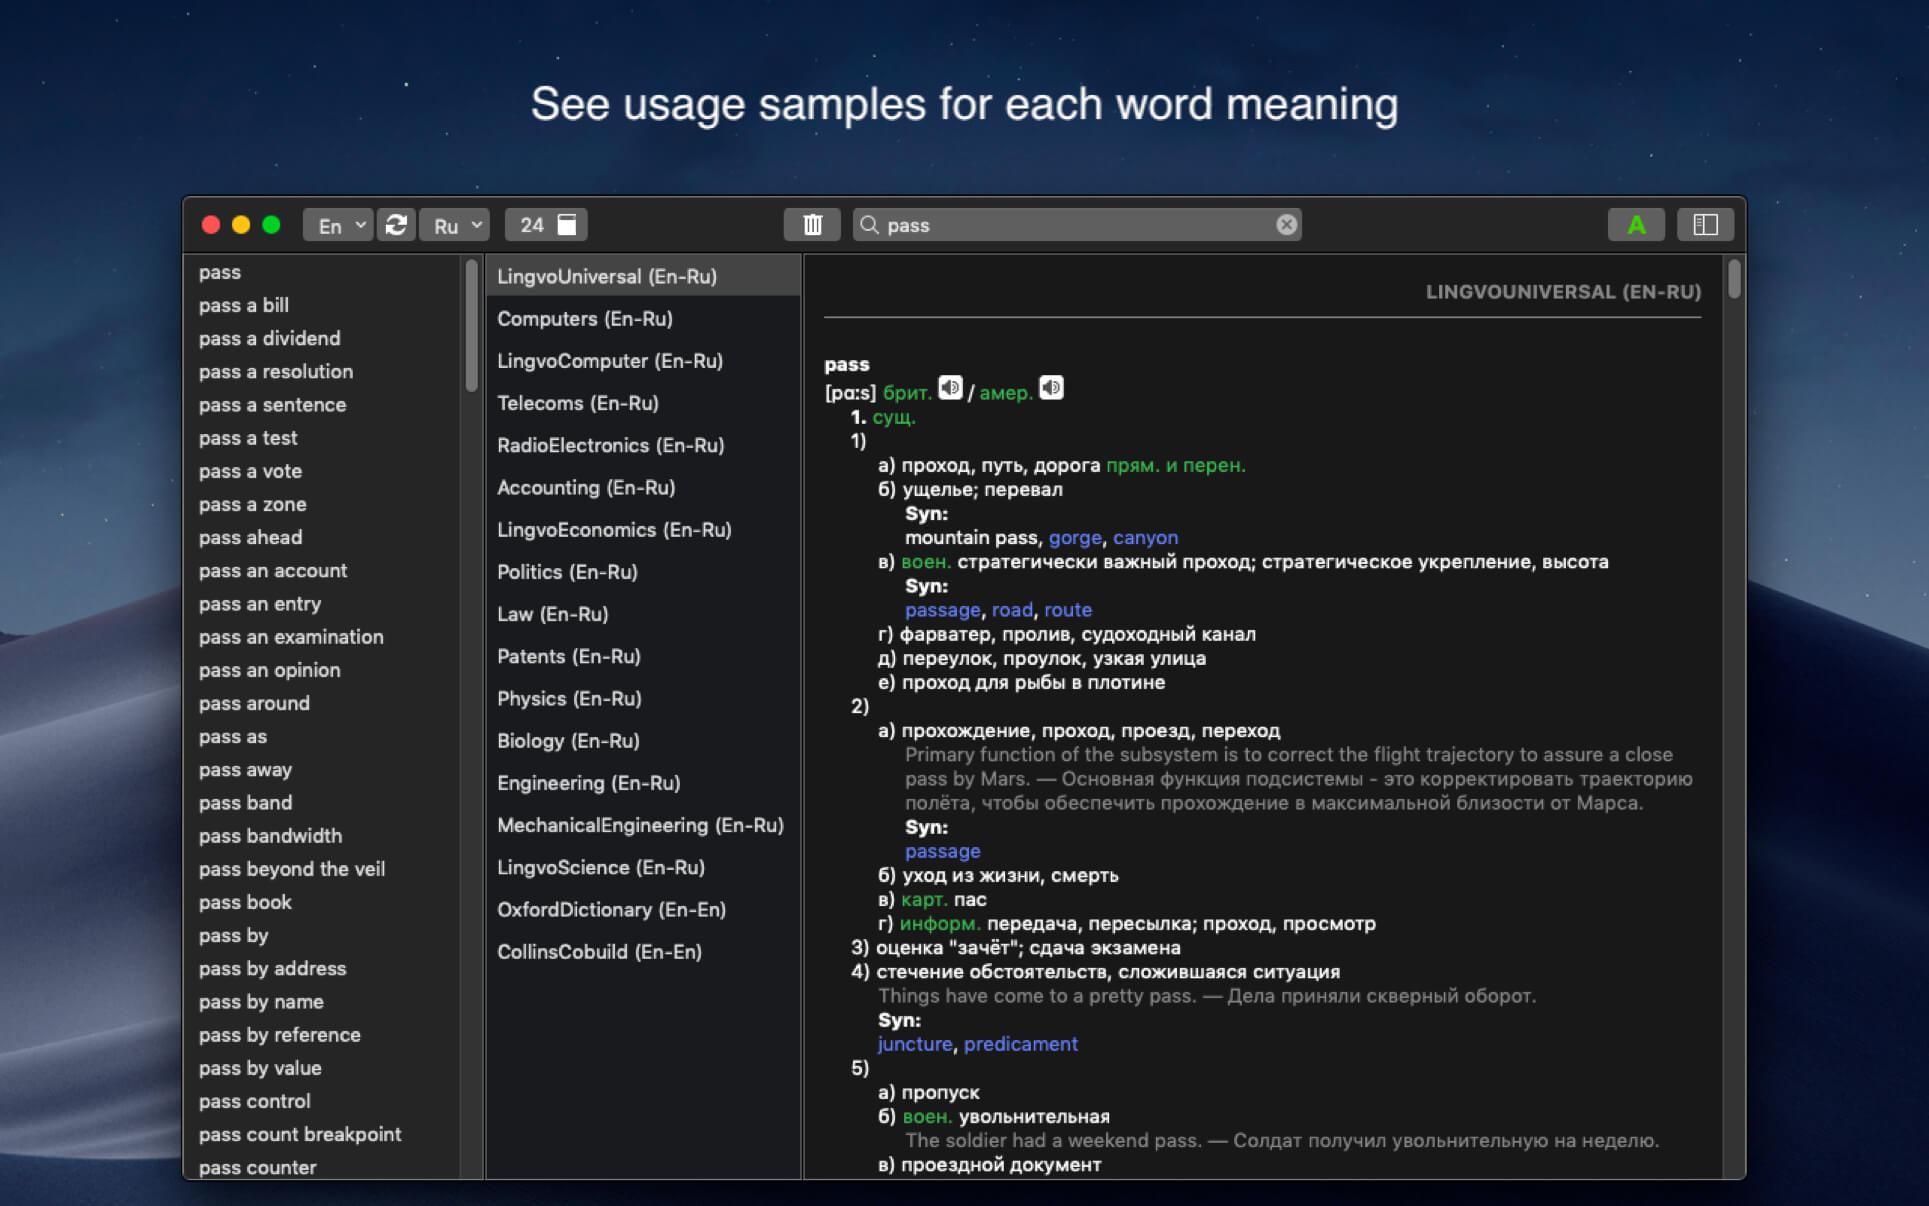Image resolution: width=1929 pixels, height=1206 pixels.
Task: Select 'pass by reference' in word list
Action: [279, 1034]
